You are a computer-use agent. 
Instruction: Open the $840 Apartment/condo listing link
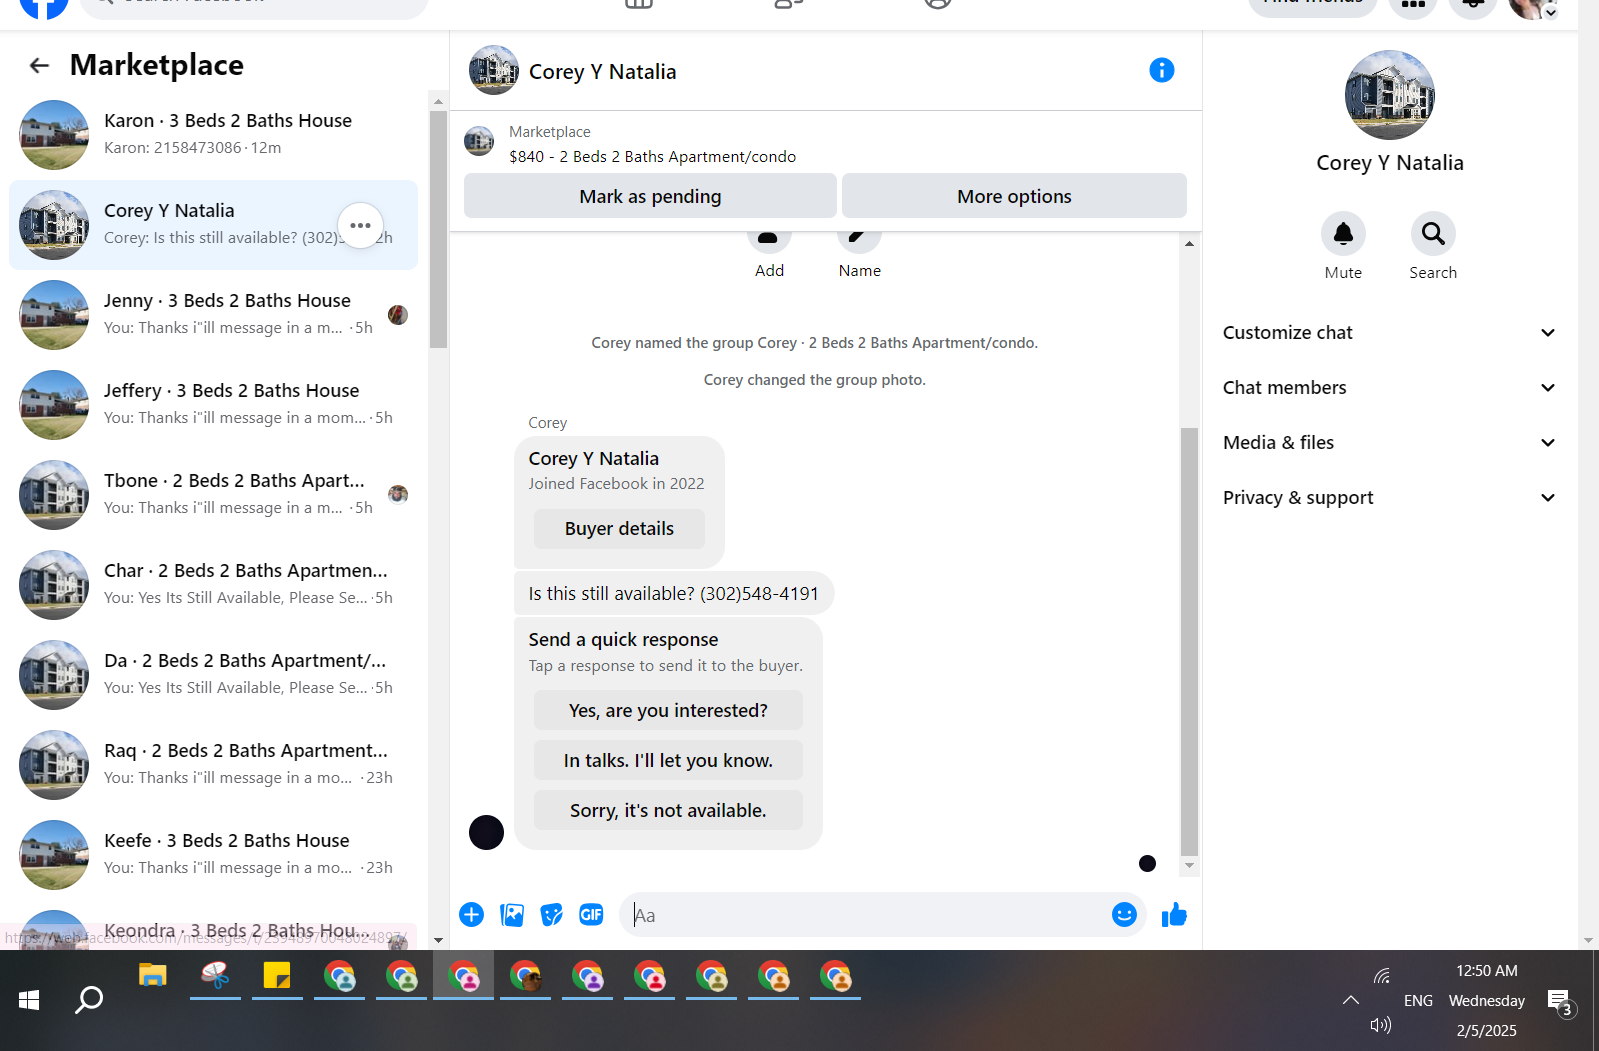coord(652,157)
